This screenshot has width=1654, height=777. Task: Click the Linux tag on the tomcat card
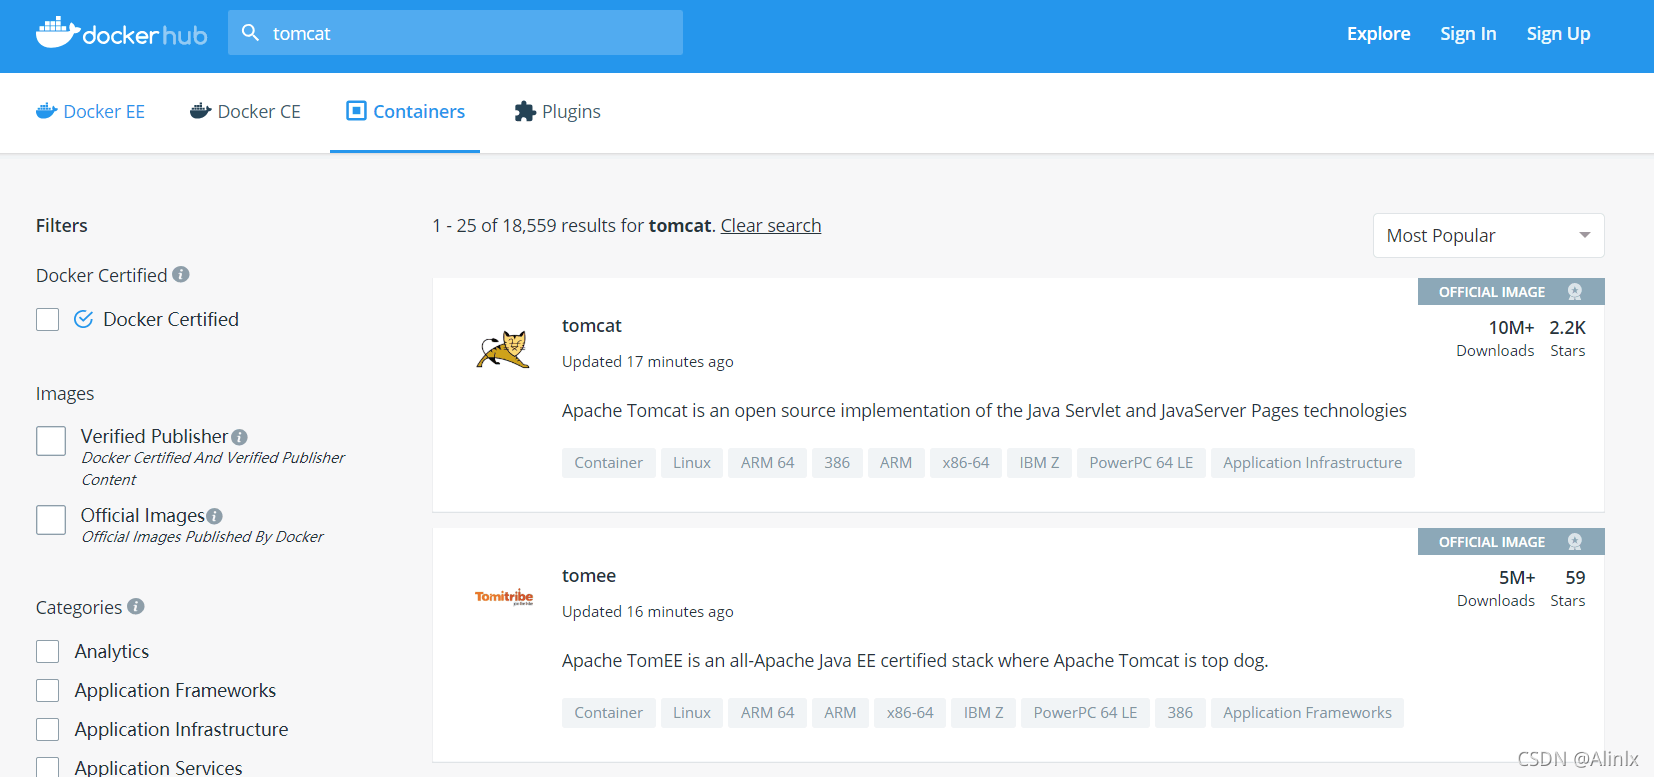(x=692, y=462)
